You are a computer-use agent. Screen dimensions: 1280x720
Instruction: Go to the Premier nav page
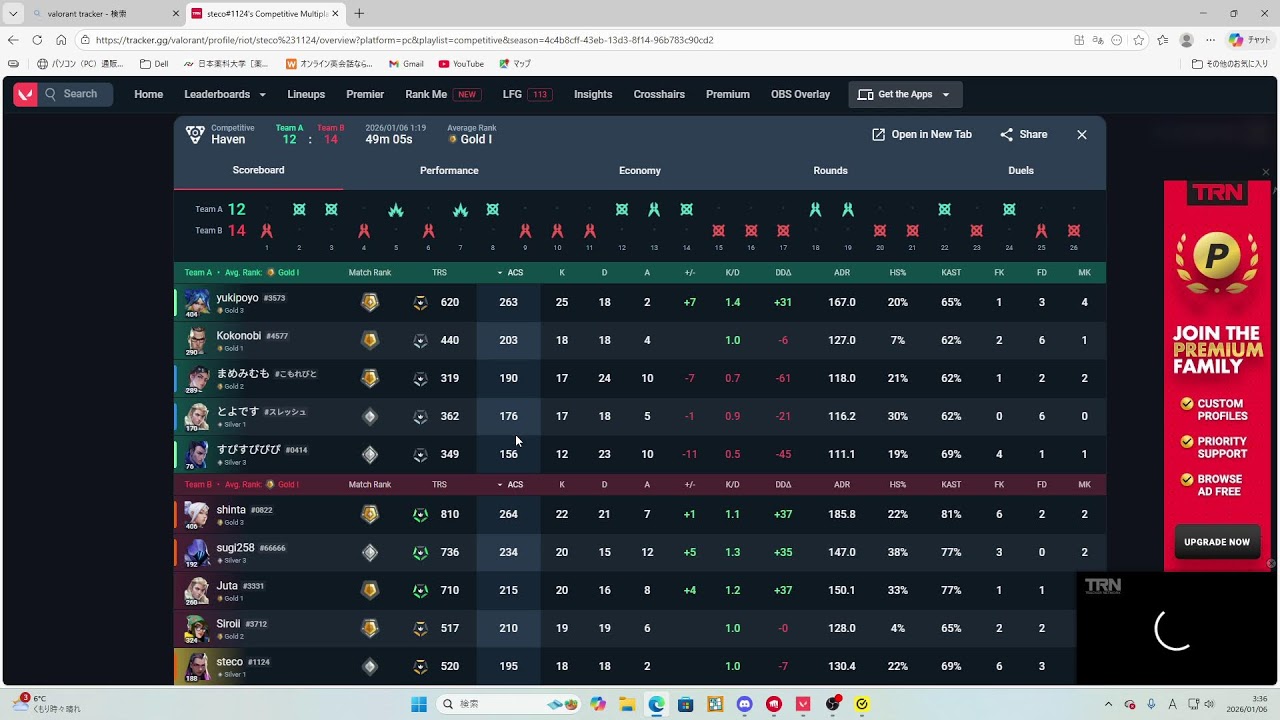click(x=365, y=94)
